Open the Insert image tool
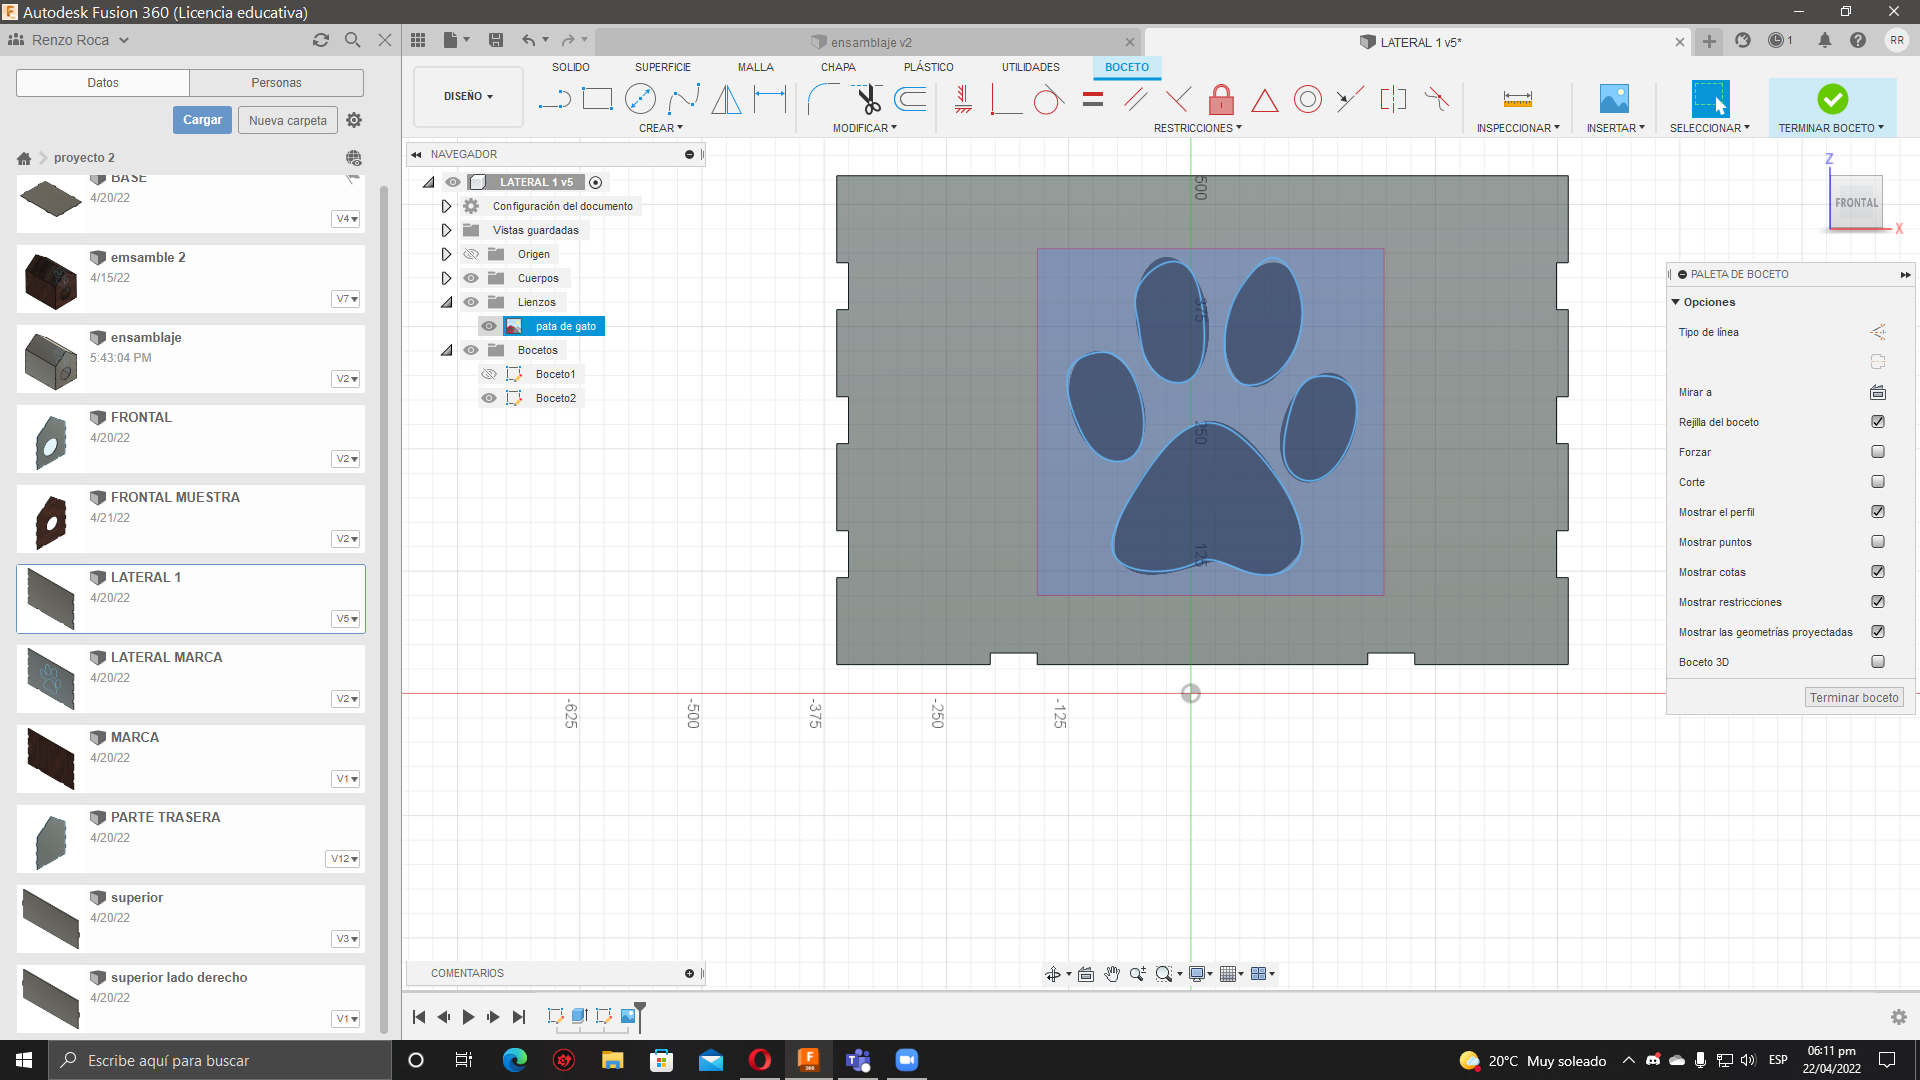Image resolution: width=1920 pixels, height=1080 pixels. pos(1614,99)
